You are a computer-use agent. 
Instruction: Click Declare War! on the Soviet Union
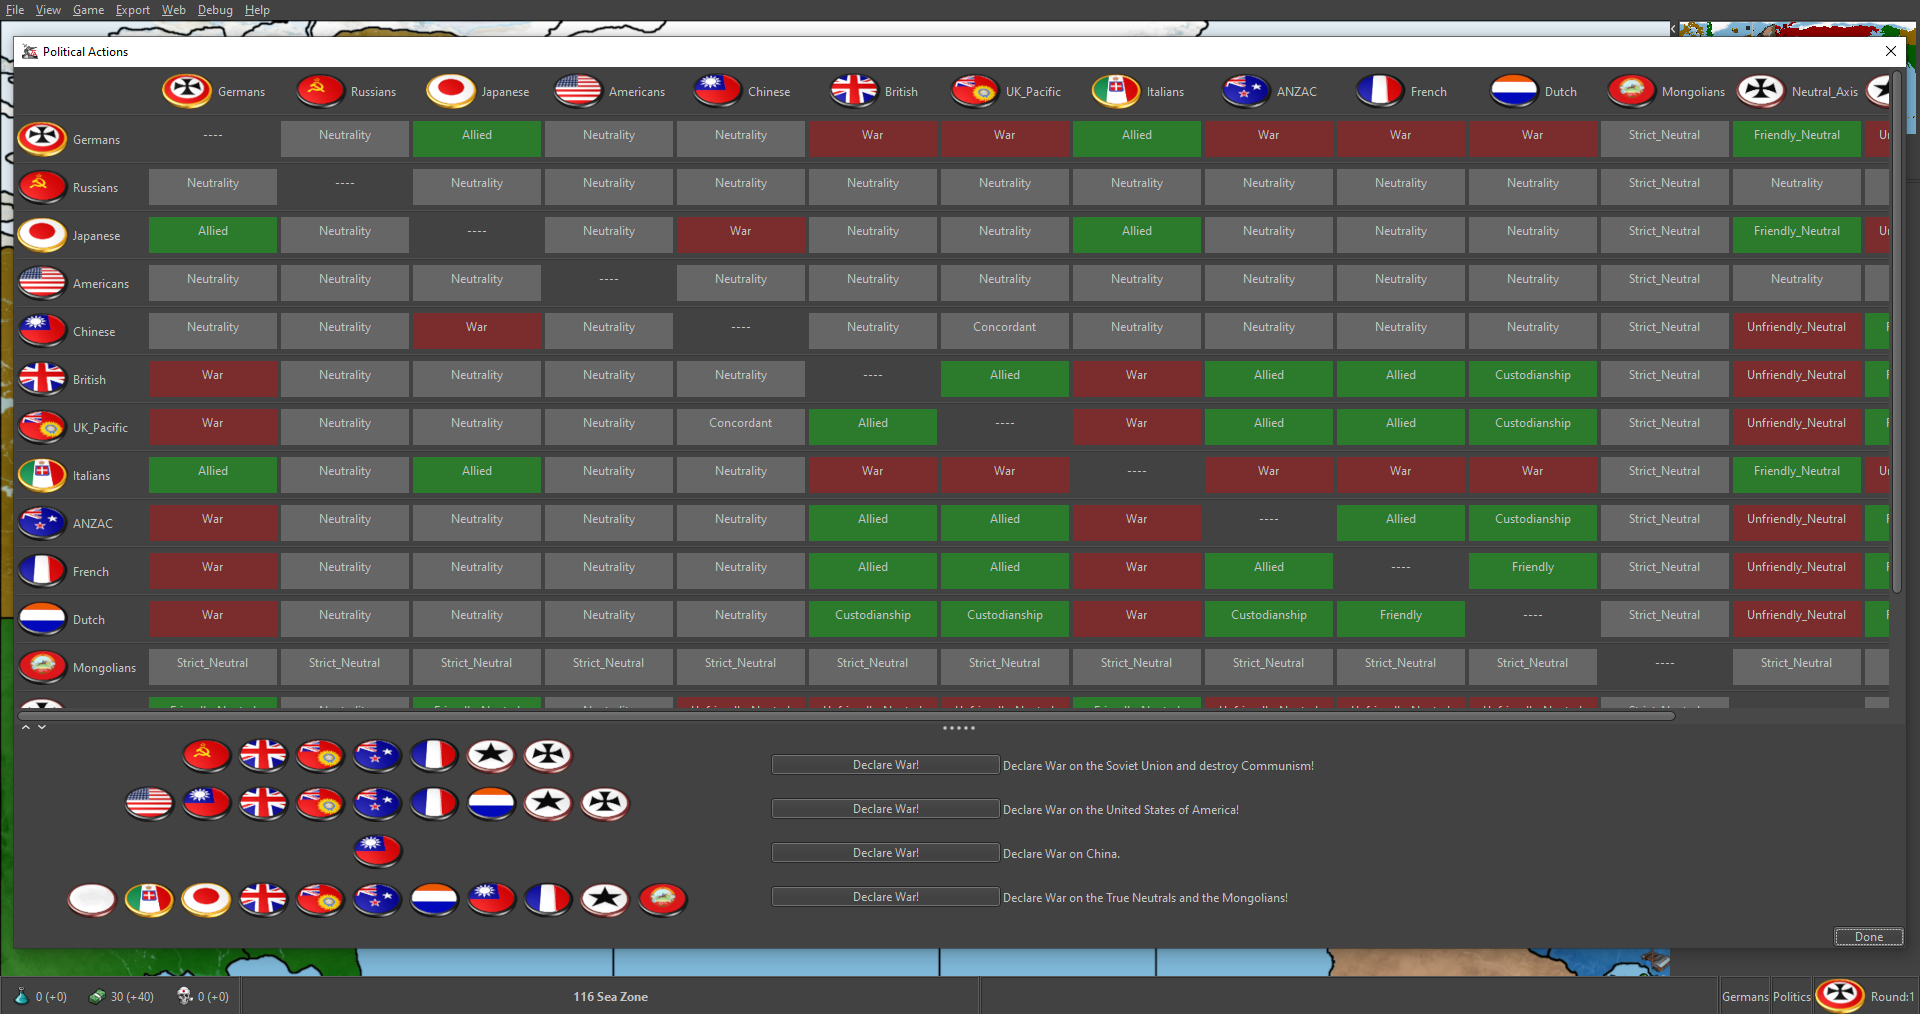tap(885, 765)
